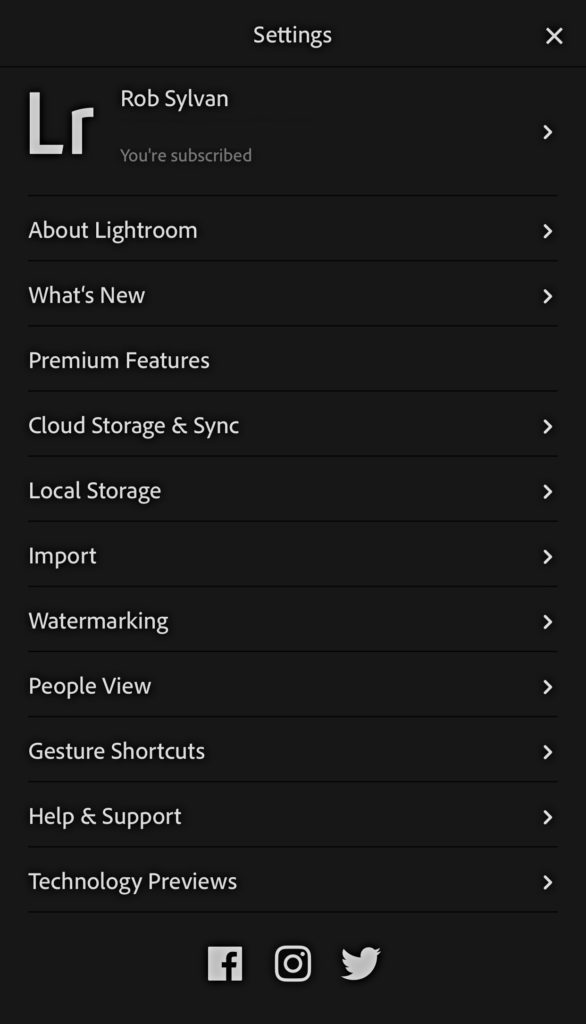This screenshot has width=586, height=1024.
Task: Open People View settings
Action: (293, 686)
